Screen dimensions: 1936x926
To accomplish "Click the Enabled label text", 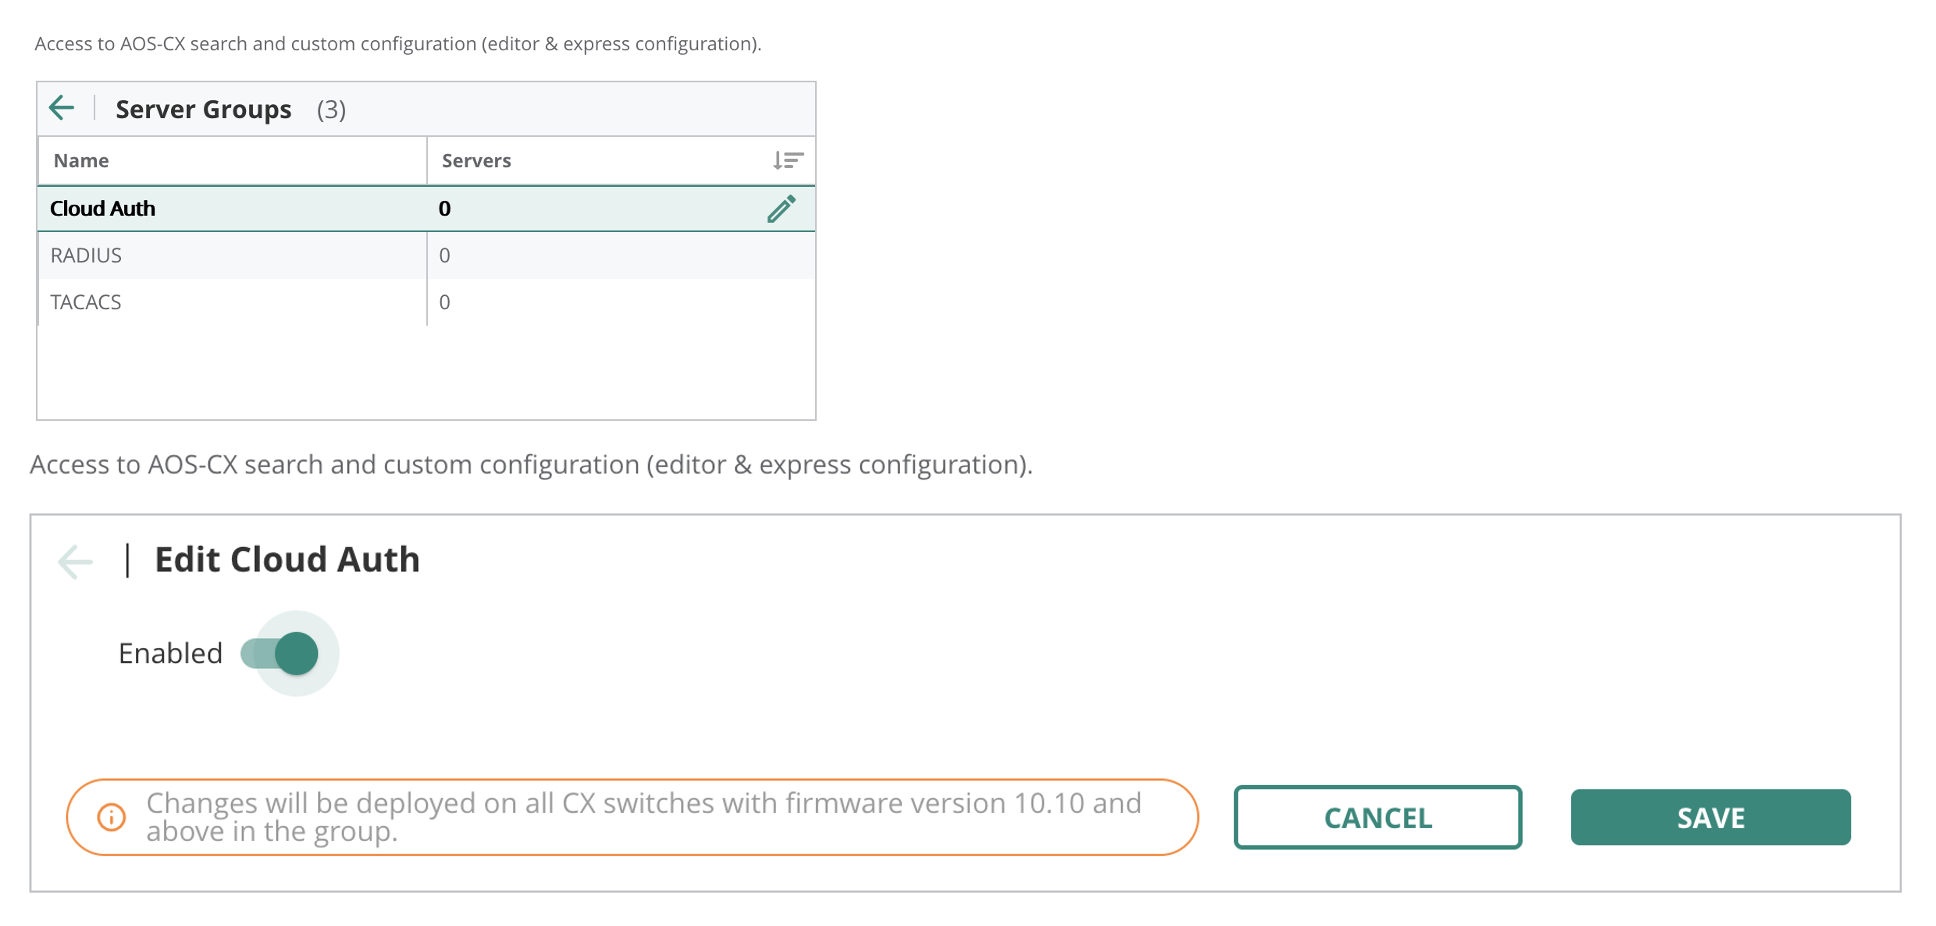I will [x=170, y=653].
